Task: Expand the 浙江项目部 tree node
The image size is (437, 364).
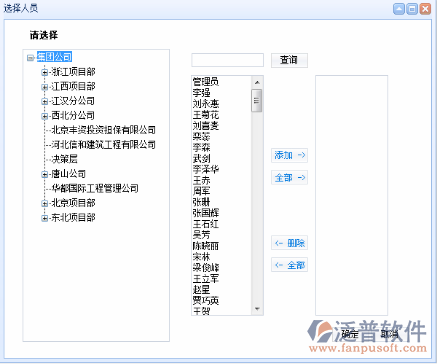Action: click(x=44, y=72)
